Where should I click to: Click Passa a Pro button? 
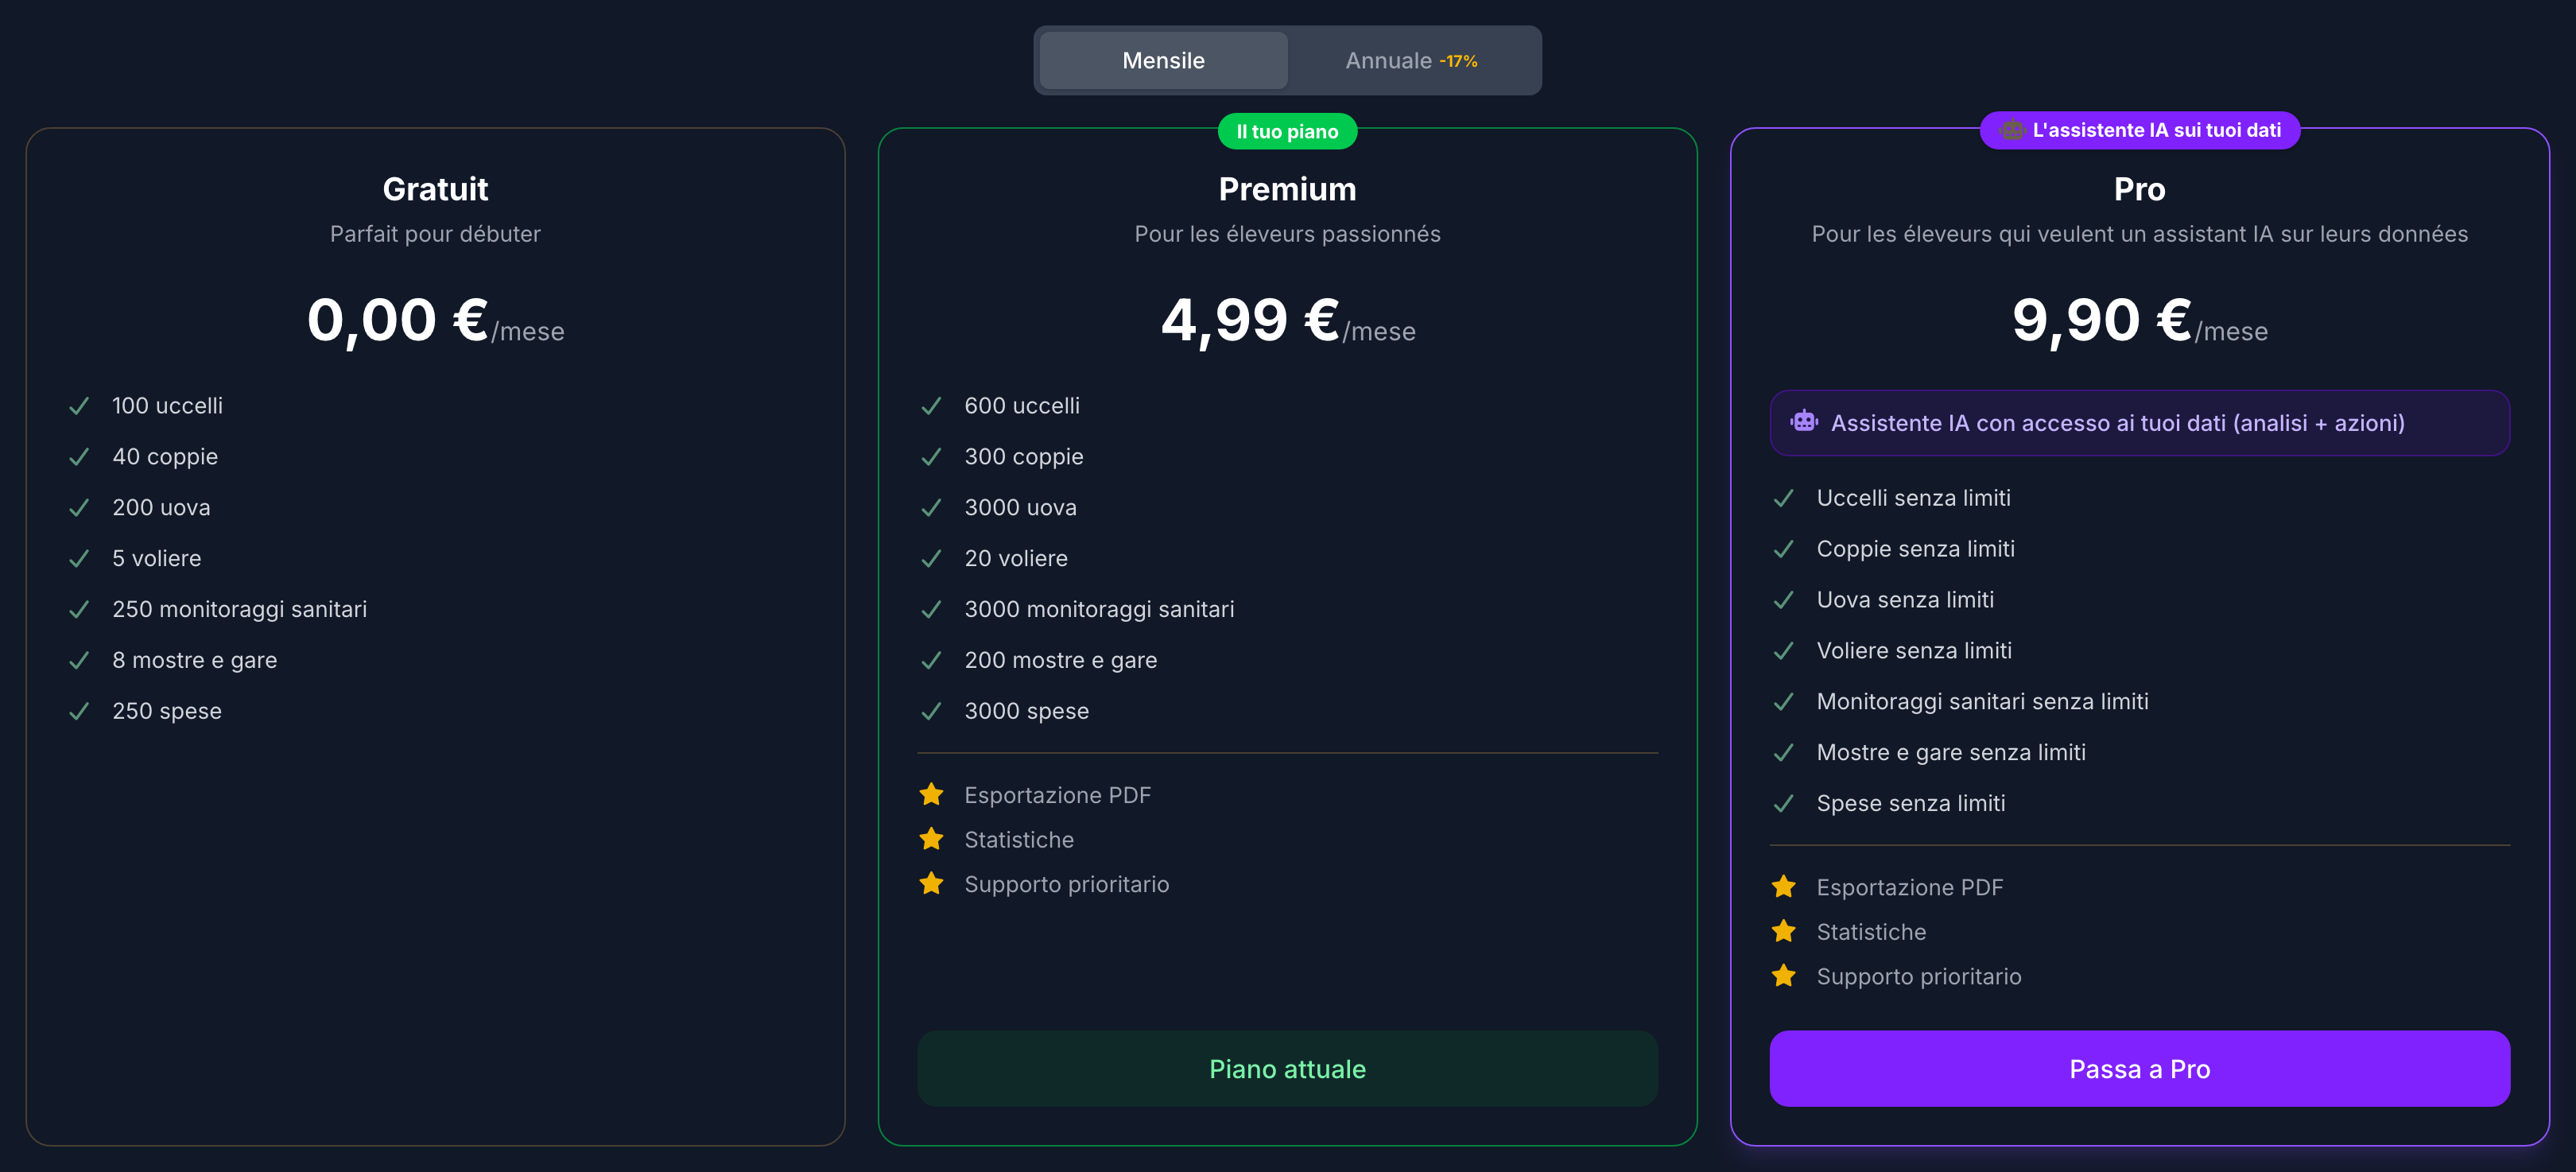pos(2139,1068)
